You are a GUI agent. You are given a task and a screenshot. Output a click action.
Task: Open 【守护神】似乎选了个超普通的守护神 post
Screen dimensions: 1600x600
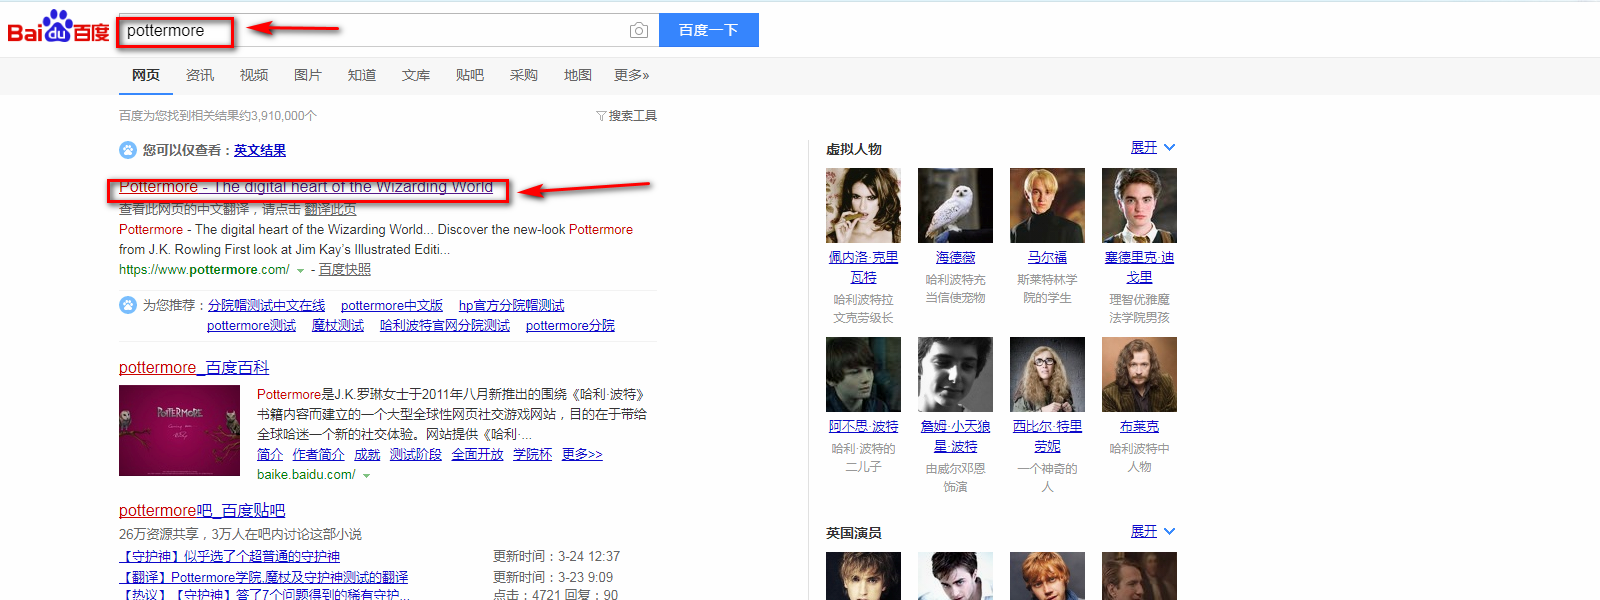[x=230, y=556]
